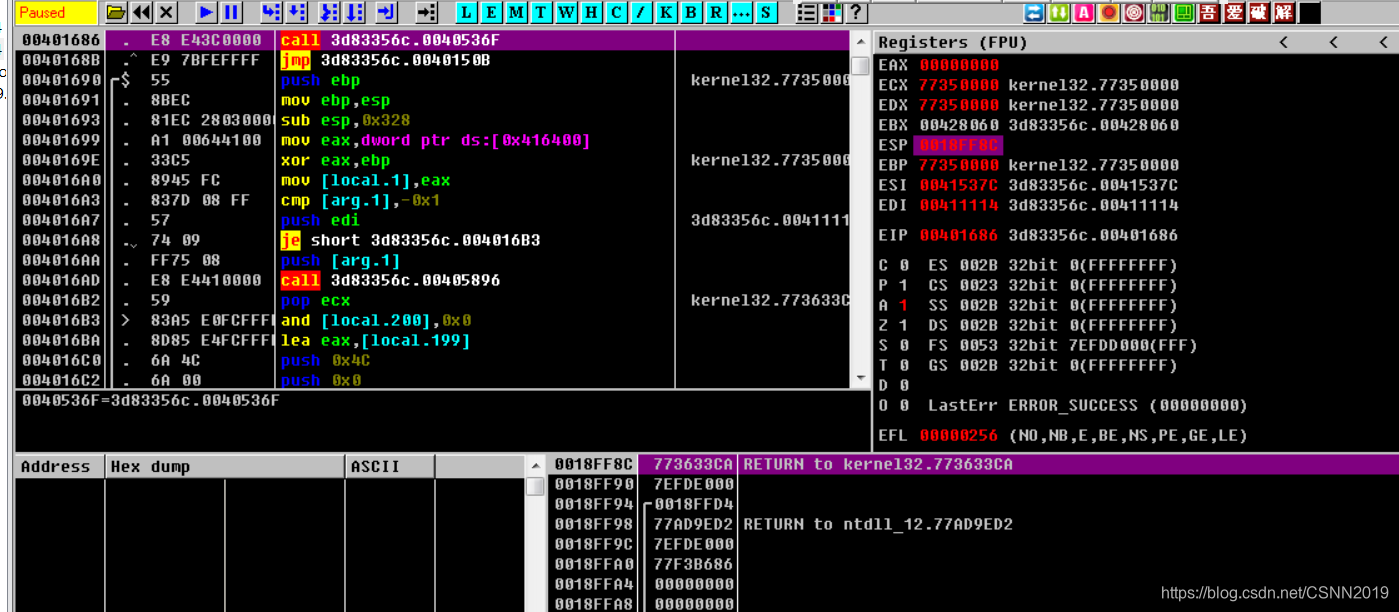Open the Call stack window (K)
Screen dimensions: 1399x612
coord(666,13)
